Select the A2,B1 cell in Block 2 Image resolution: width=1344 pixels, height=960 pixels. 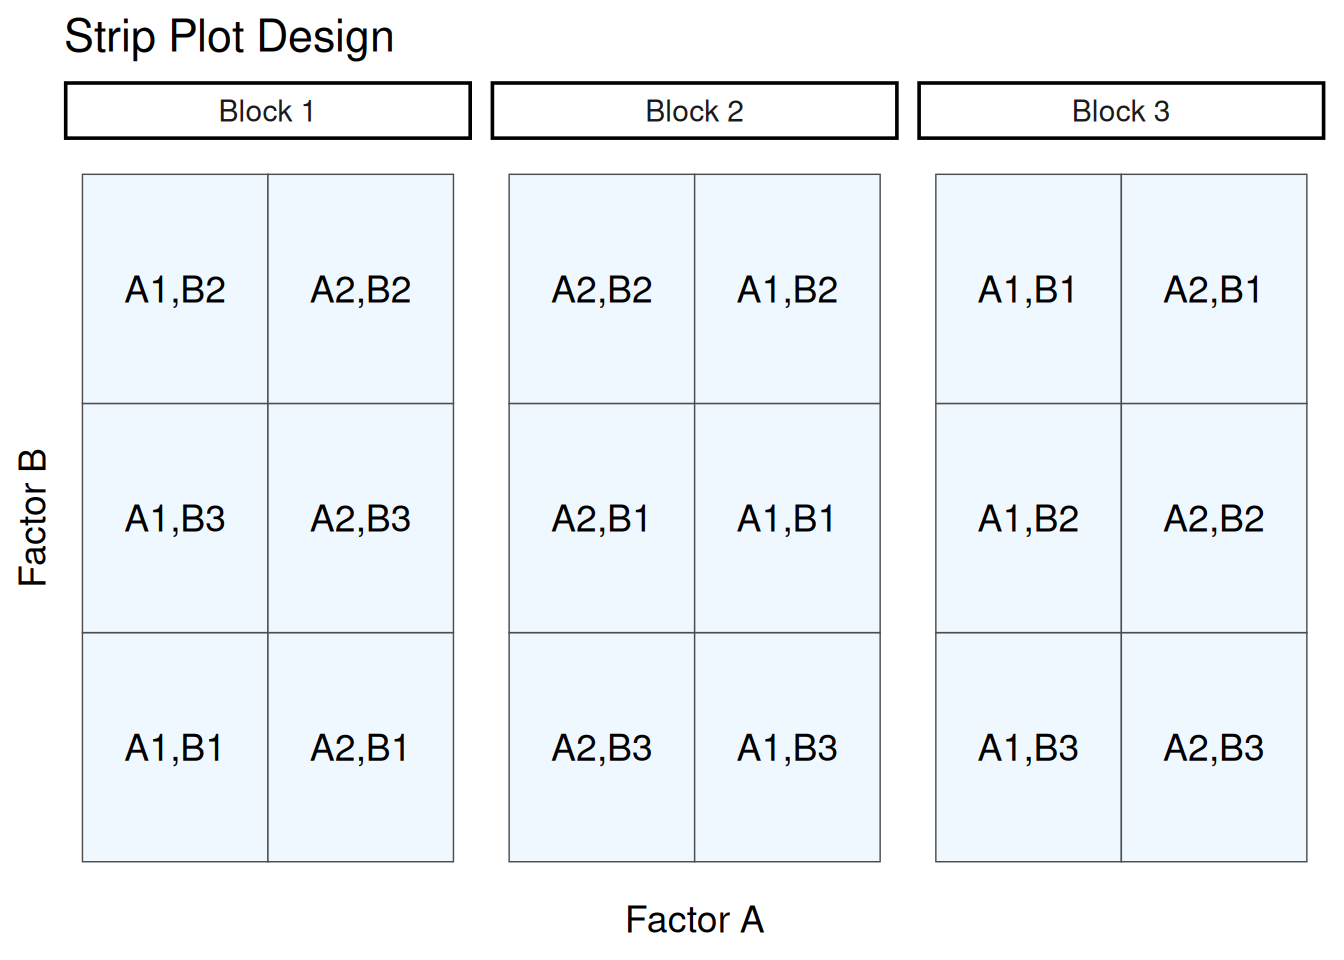[602, 518]
